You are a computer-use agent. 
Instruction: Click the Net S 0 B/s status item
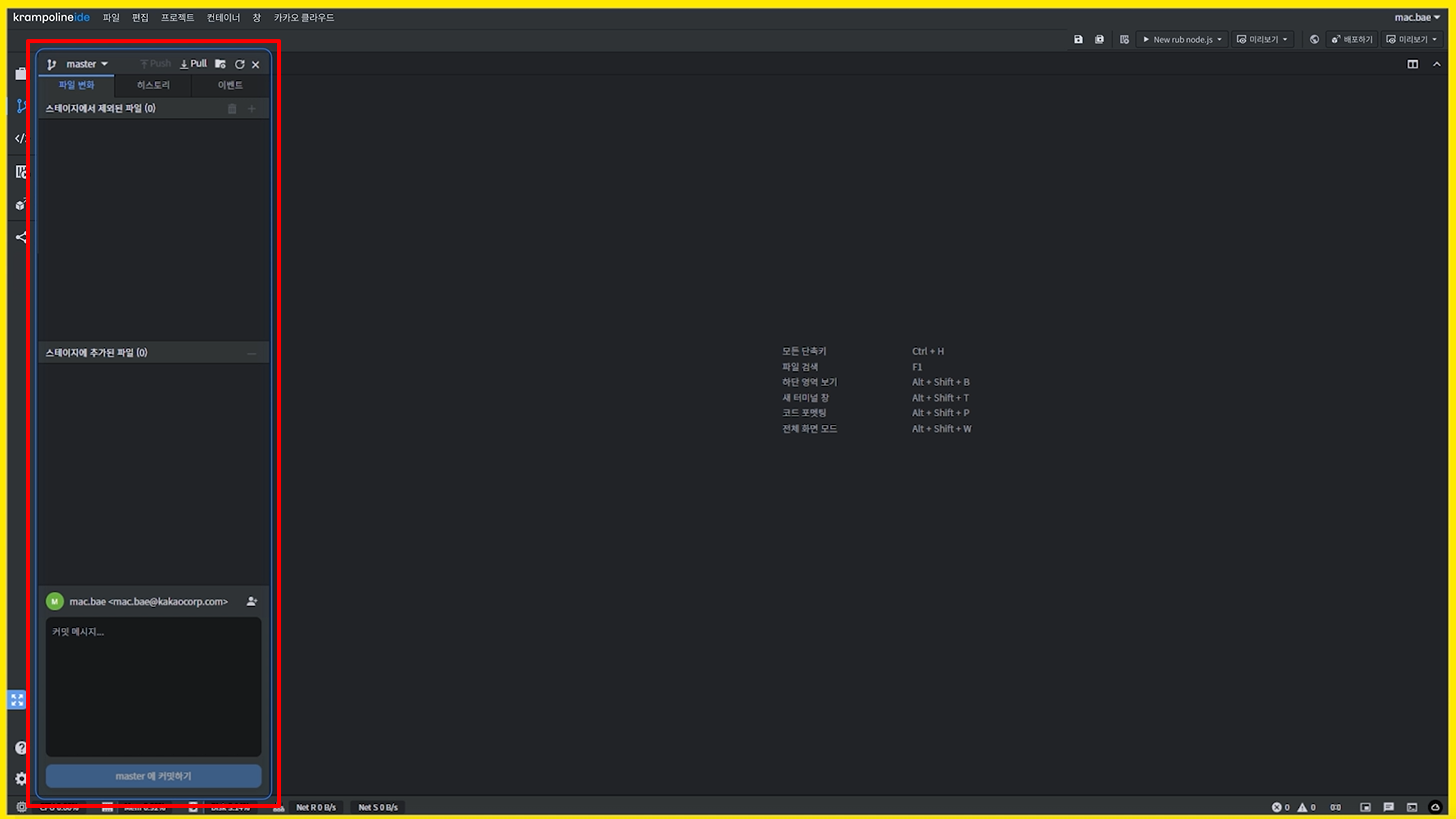(x=378, y=807)
